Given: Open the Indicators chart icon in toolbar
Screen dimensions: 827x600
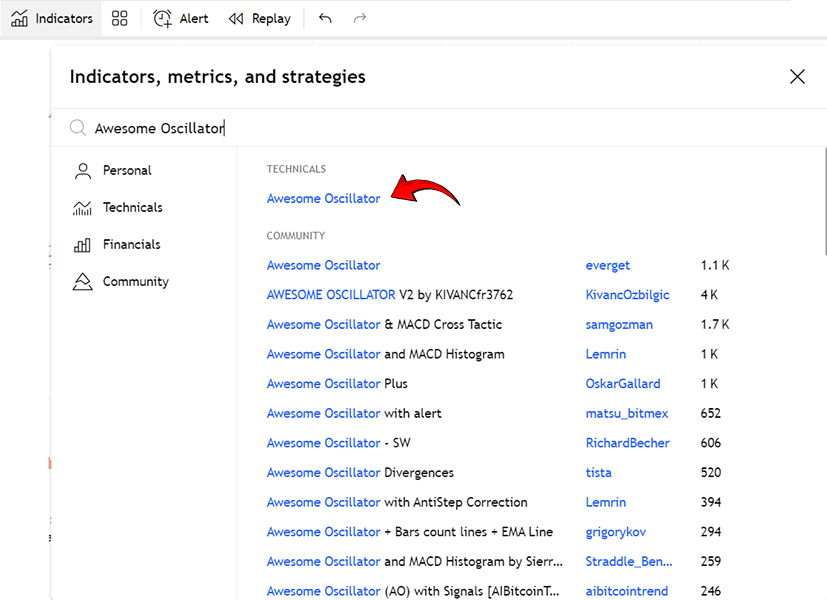Looking at the screenshot, I should (20, 18).
